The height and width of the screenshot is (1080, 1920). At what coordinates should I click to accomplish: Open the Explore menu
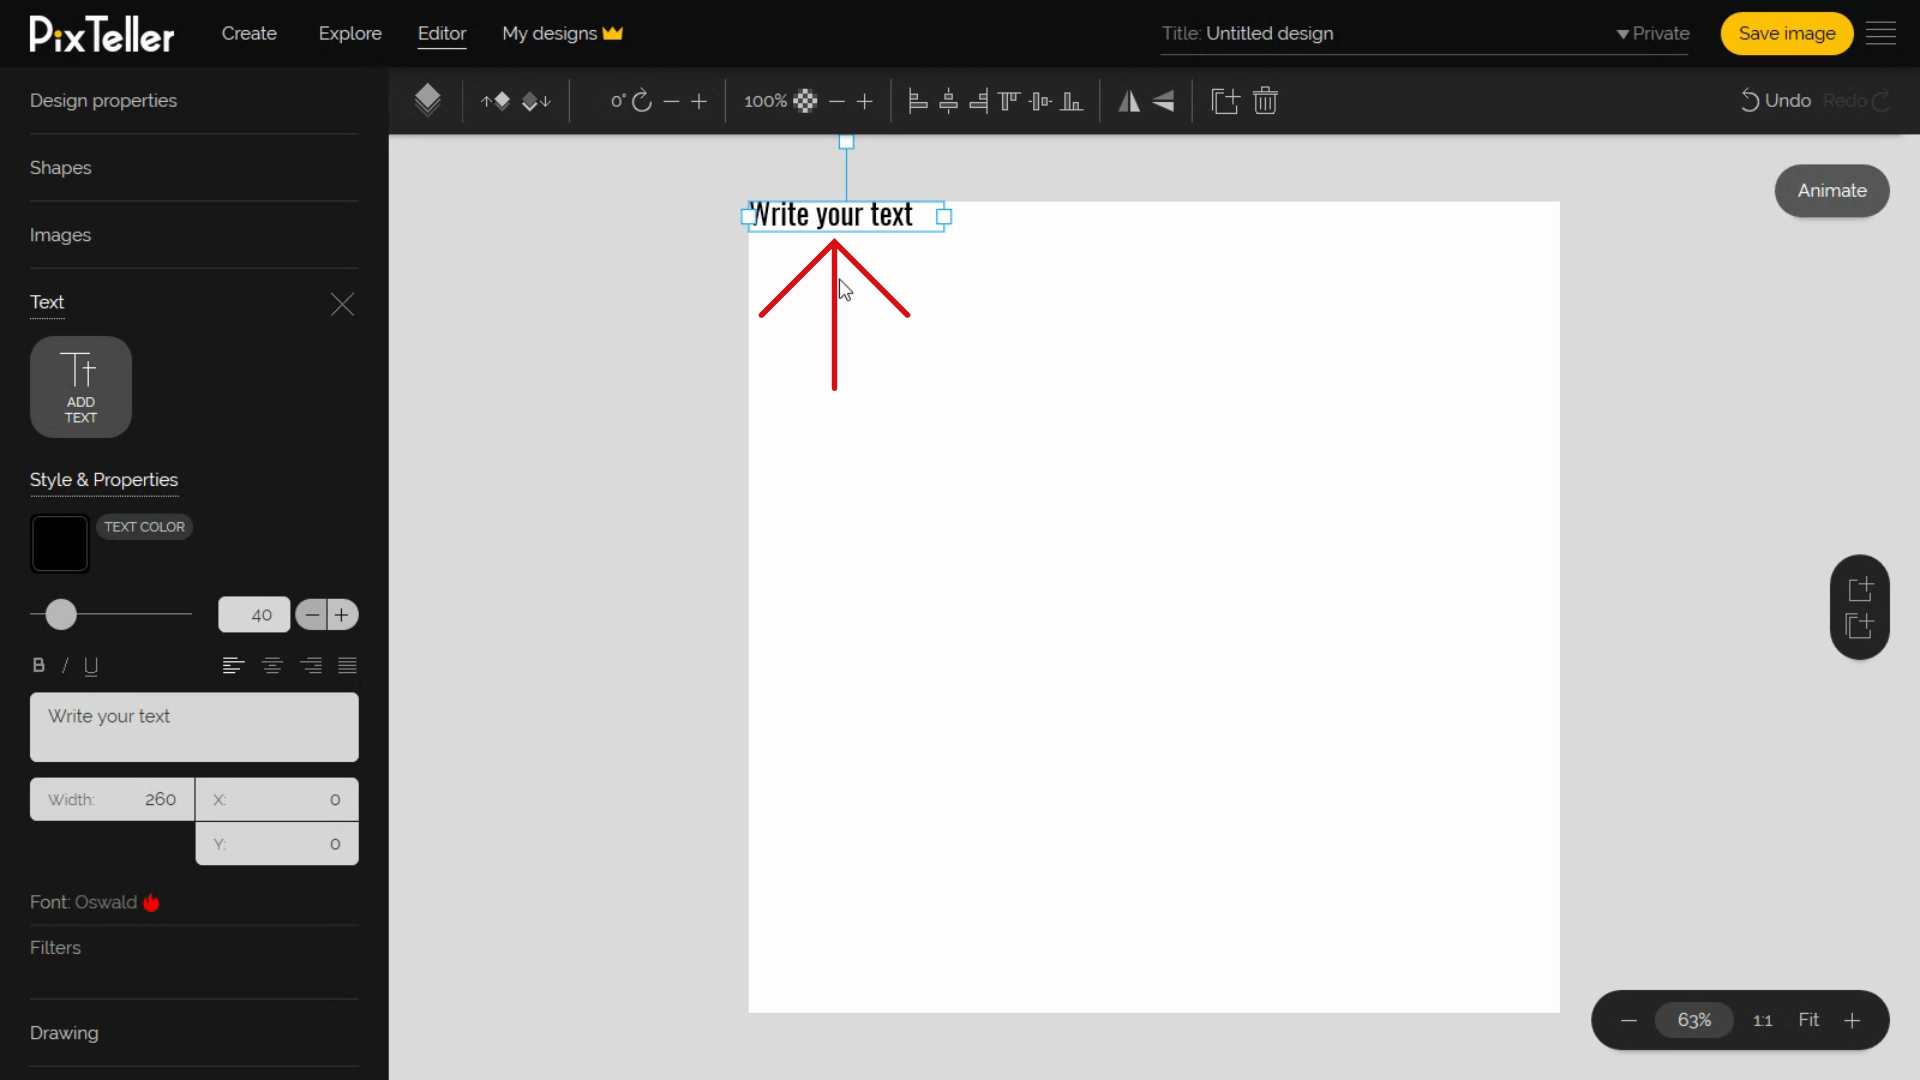click(x=350, y=33)
